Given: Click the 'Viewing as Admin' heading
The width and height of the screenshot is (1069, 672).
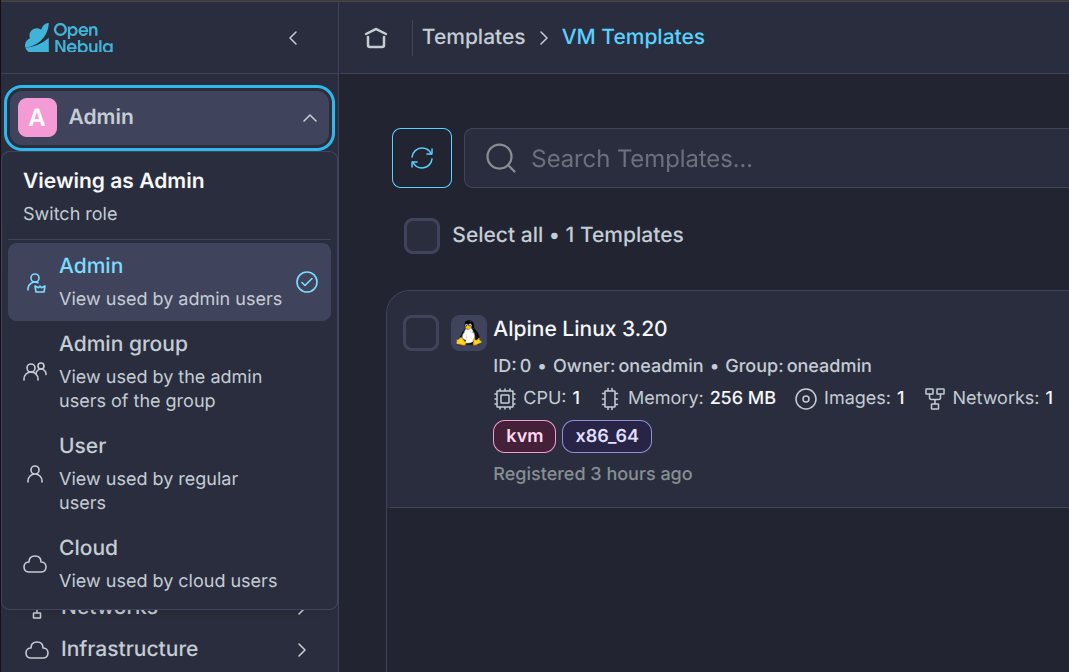Looking at the screenshot, I should pyautogui.click(x=114, y=181).
